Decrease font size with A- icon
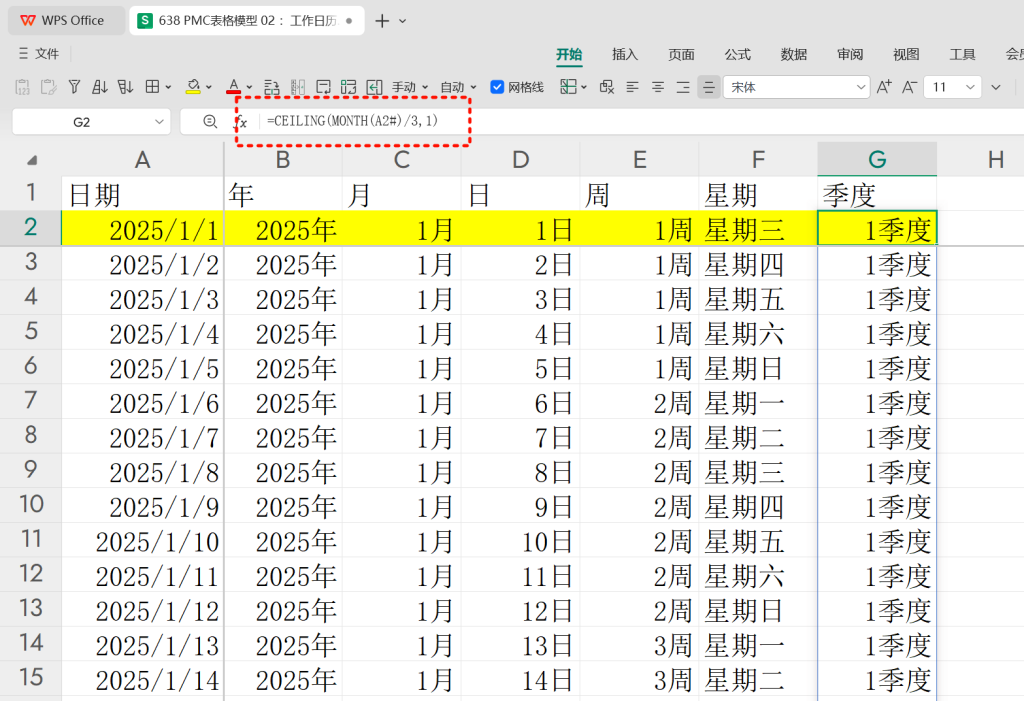This screenshot has width=1024, height=701. click(909, 87)
